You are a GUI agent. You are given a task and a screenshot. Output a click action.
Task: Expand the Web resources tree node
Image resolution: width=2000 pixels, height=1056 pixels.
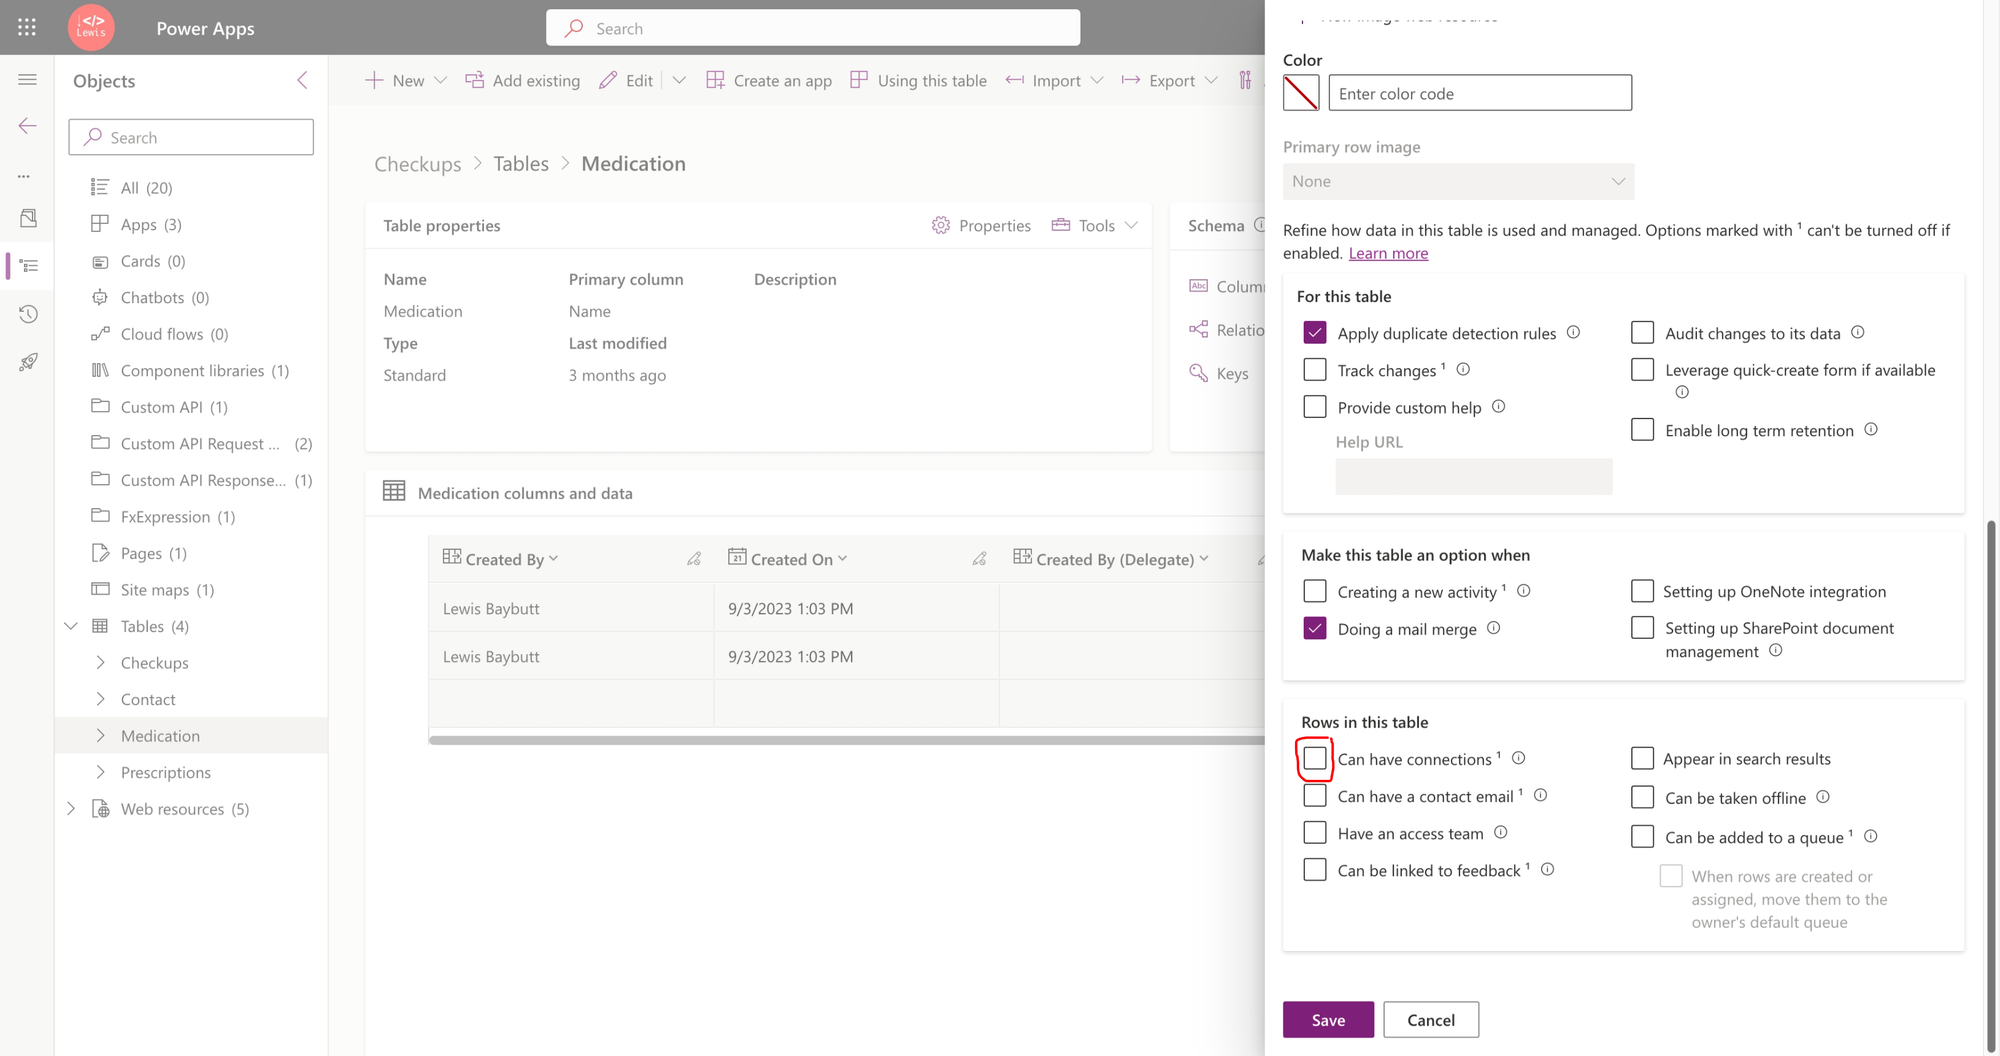coord(71,808)
